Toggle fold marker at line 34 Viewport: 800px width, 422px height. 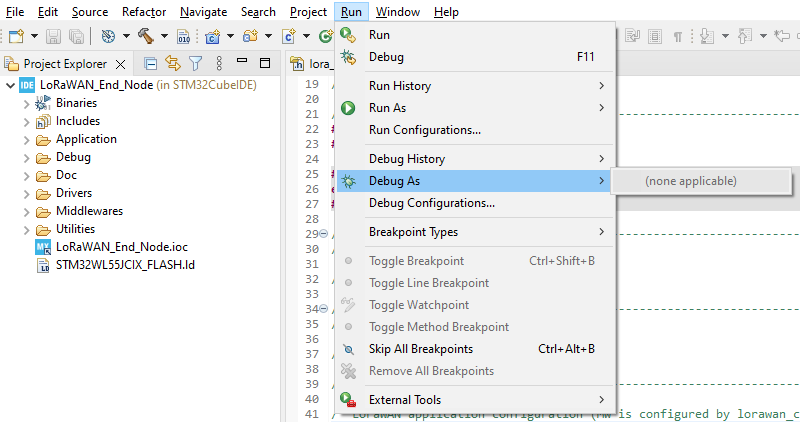(x=323, y=309)
